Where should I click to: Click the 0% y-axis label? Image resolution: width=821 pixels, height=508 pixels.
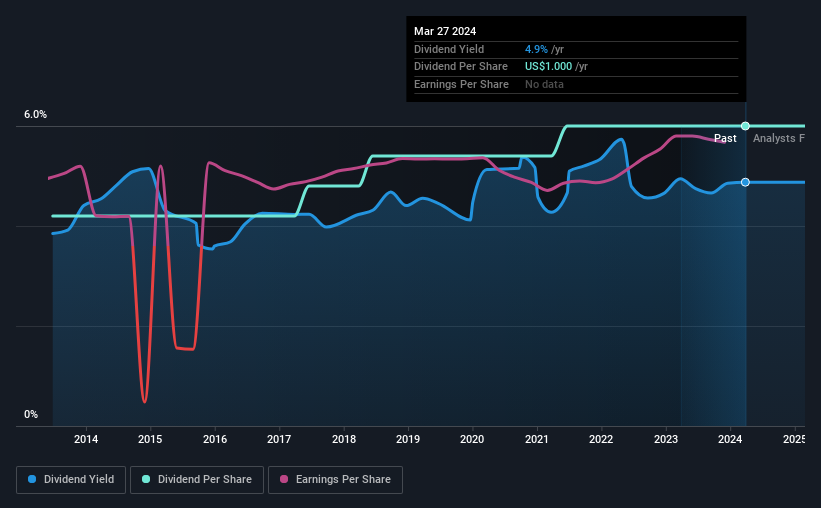(31, 414)
